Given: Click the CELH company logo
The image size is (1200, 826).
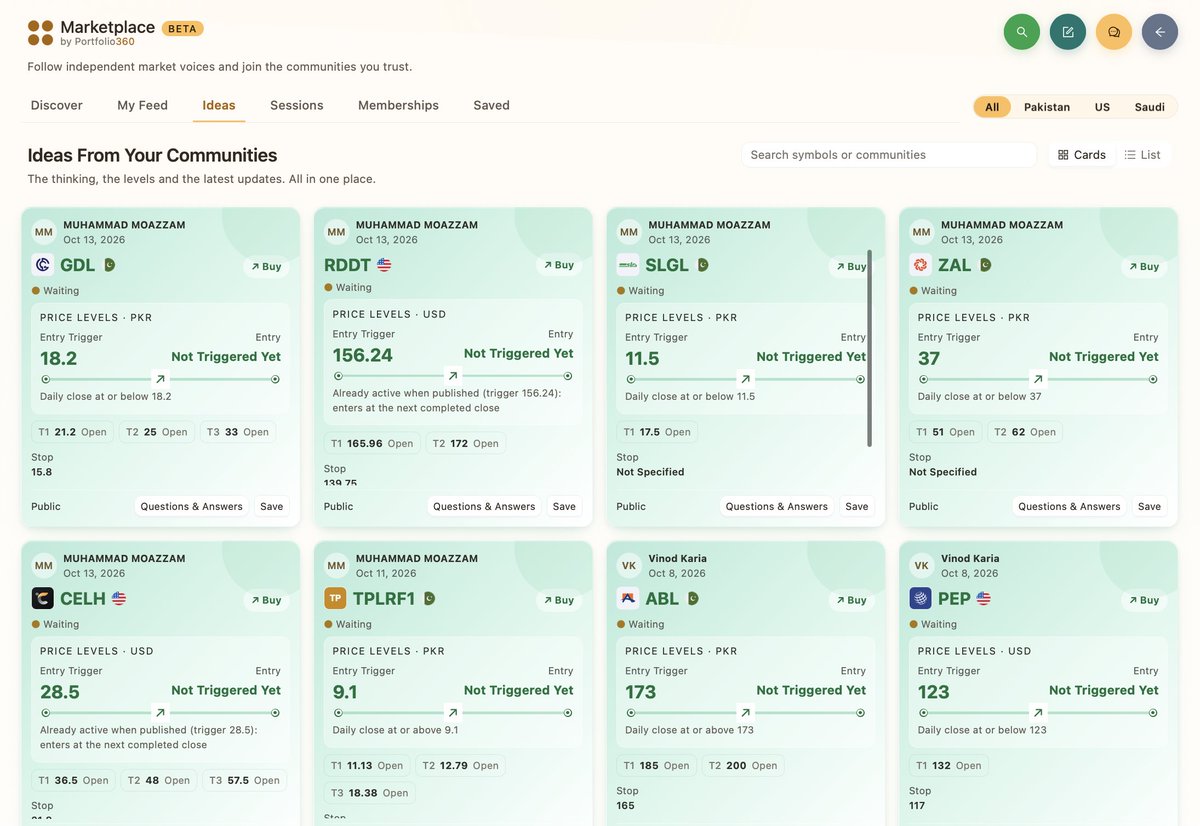Looking at the screenshot, I should [43, 599].
